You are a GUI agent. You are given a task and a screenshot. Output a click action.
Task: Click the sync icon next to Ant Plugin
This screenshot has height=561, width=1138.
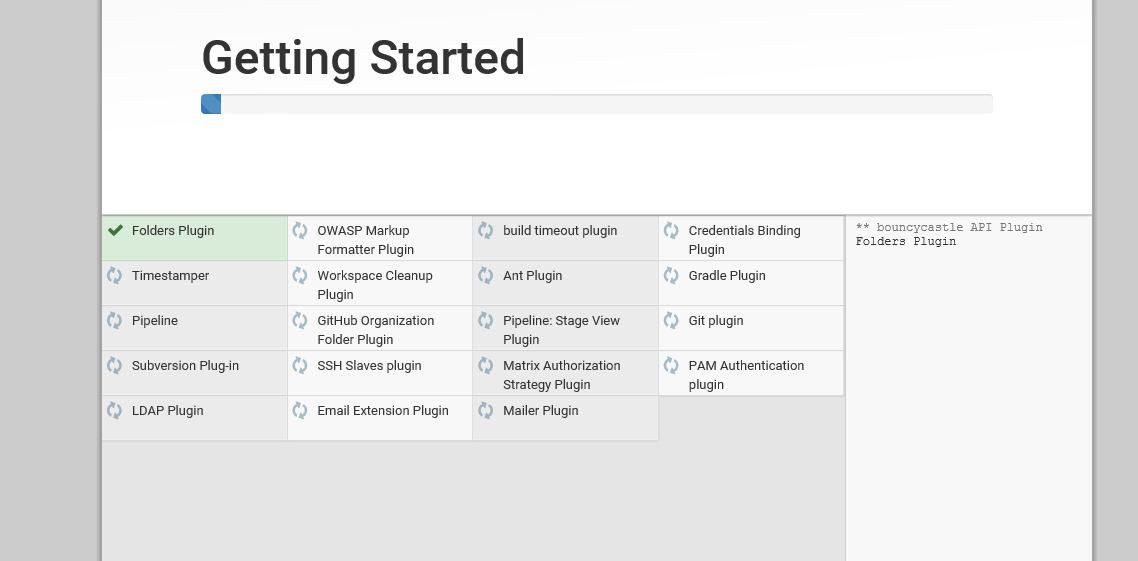486,275
